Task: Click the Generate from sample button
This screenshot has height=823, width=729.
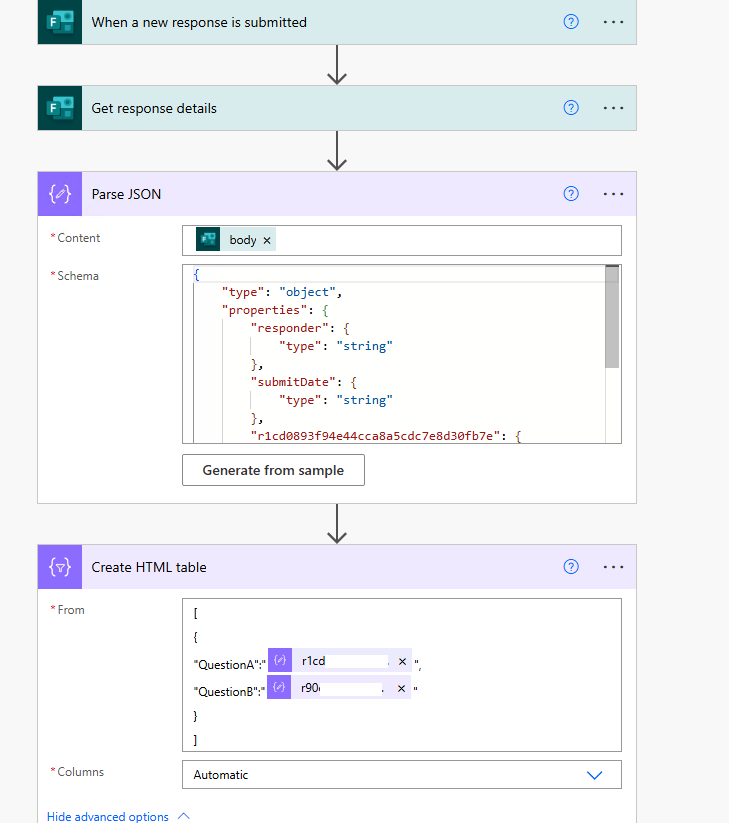Action: (273, 470)
